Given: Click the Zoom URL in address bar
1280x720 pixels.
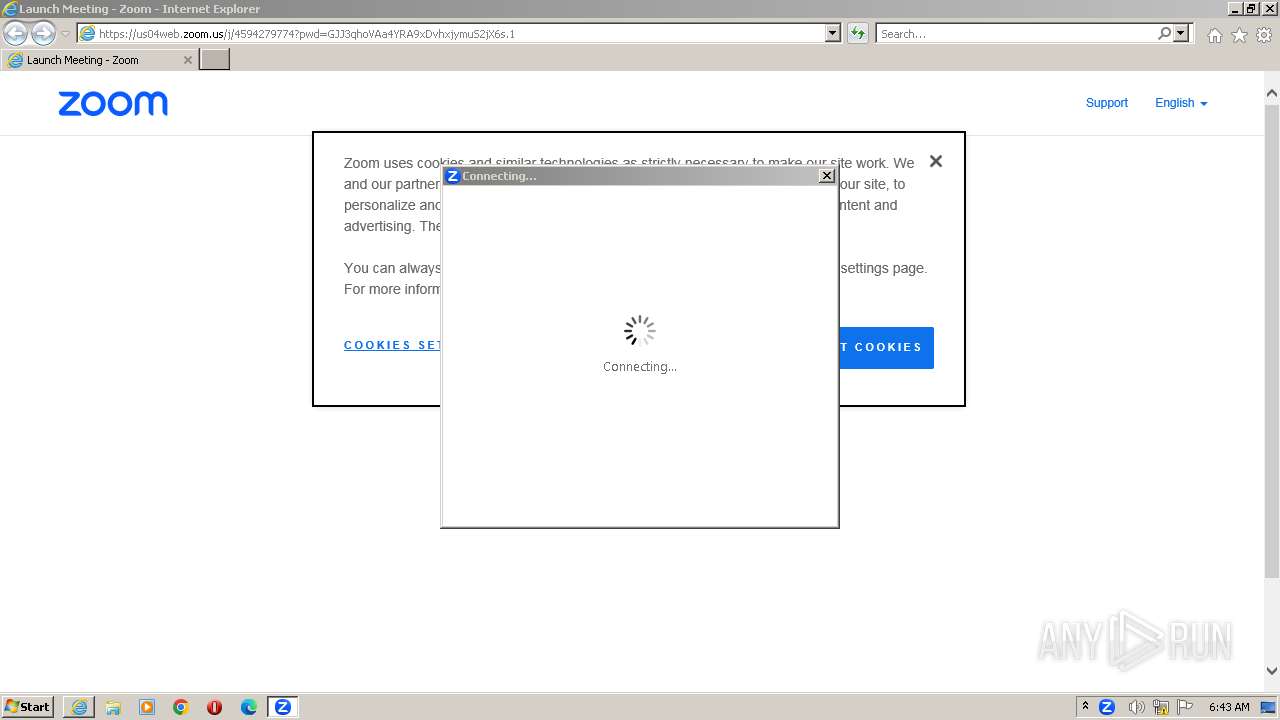Looking at the screenshot, I should pyautogui.click(x=306, y=34).
